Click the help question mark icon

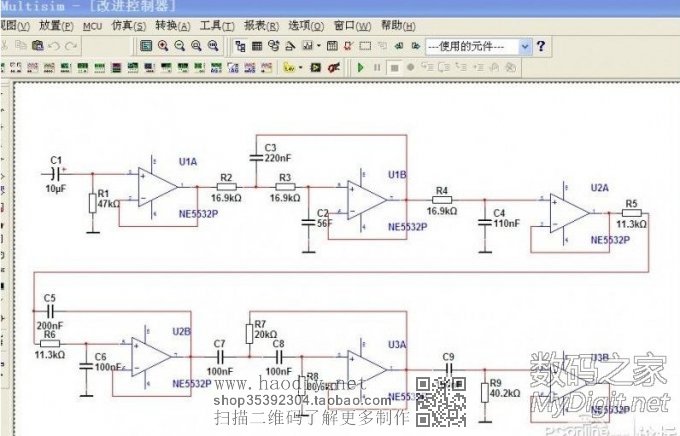541,46
